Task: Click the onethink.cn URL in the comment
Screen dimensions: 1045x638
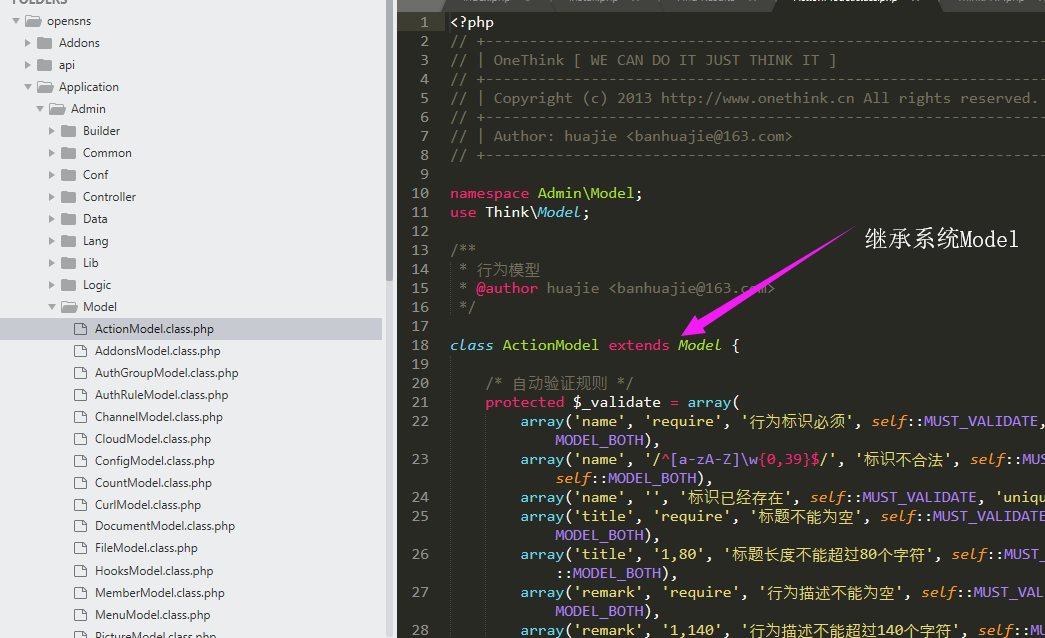Action: pyautogui.click(x=757, y=99)
